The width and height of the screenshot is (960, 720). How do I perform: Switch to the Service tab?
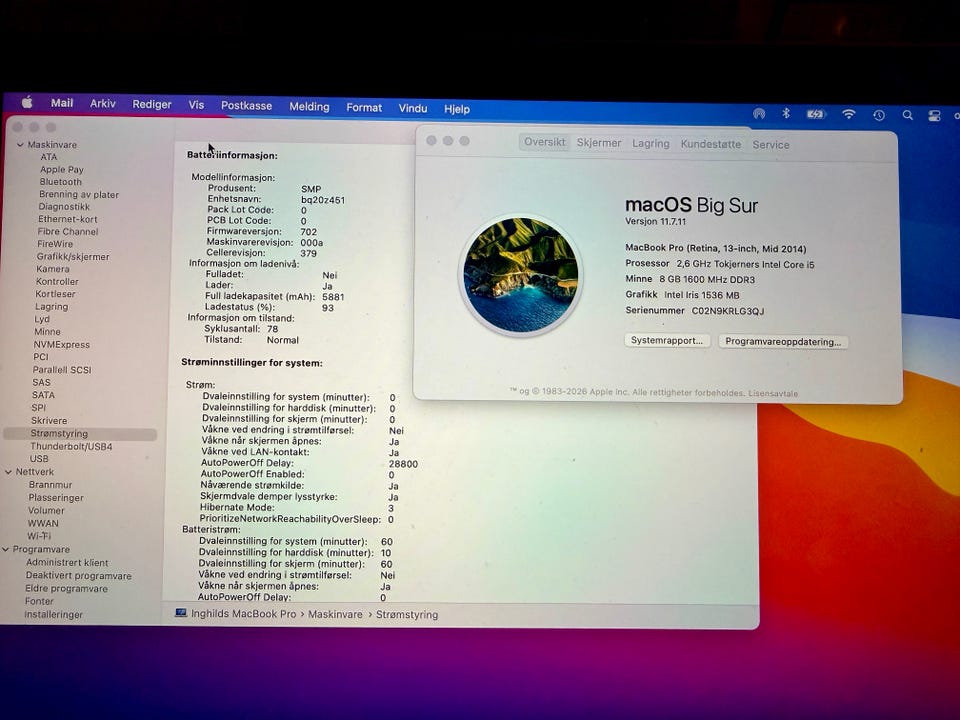coord(770,144)
